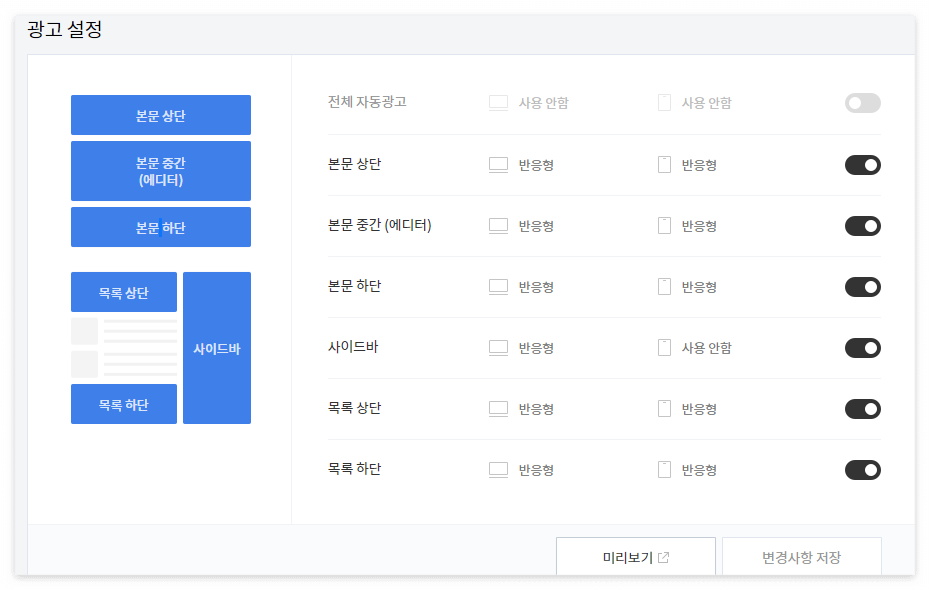The width and height of the screenshot is (930, 590).
Task: Select the blue 목록 하단 layout block
Action: click(x=124, y=404)
